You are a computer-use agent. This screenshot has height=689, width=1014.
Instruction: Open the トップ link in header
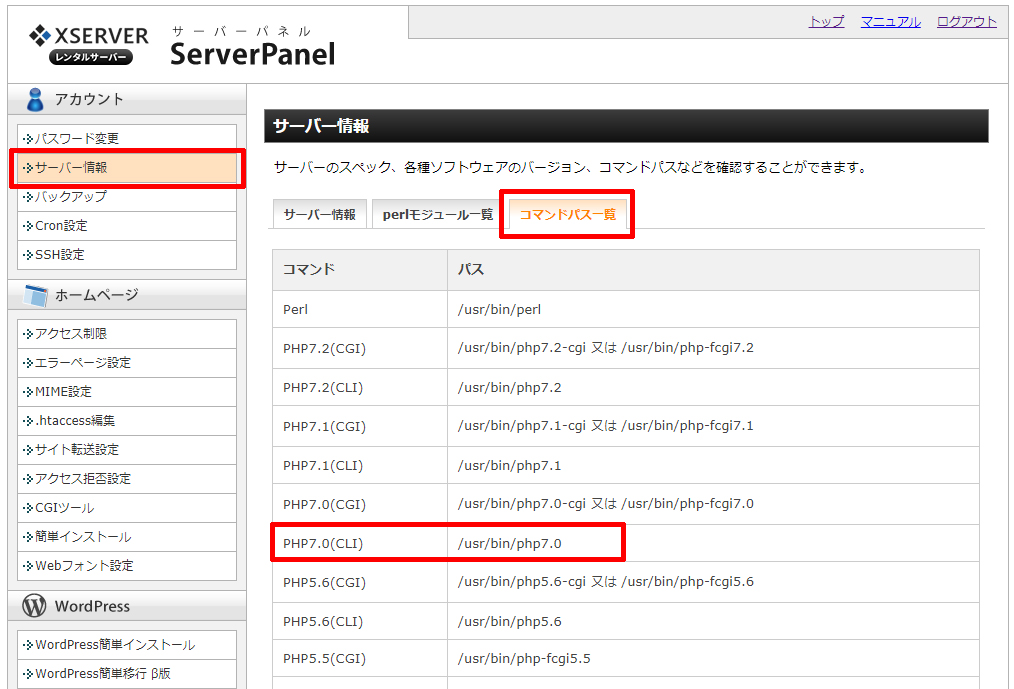[x=826, y=22]
